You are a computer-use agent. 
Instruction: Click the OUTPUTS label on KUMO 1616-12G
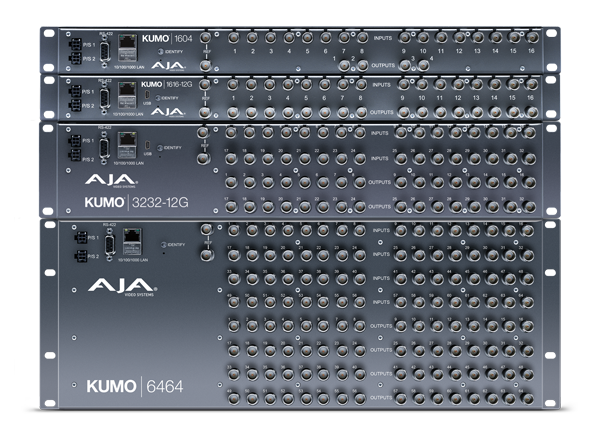click(381, 112)
